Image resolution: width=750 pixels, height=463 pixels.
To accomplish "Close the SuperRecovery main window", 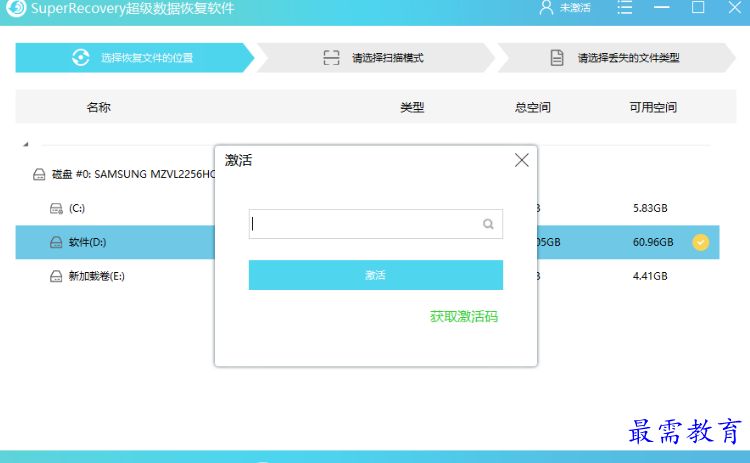I will pos(735,7).
